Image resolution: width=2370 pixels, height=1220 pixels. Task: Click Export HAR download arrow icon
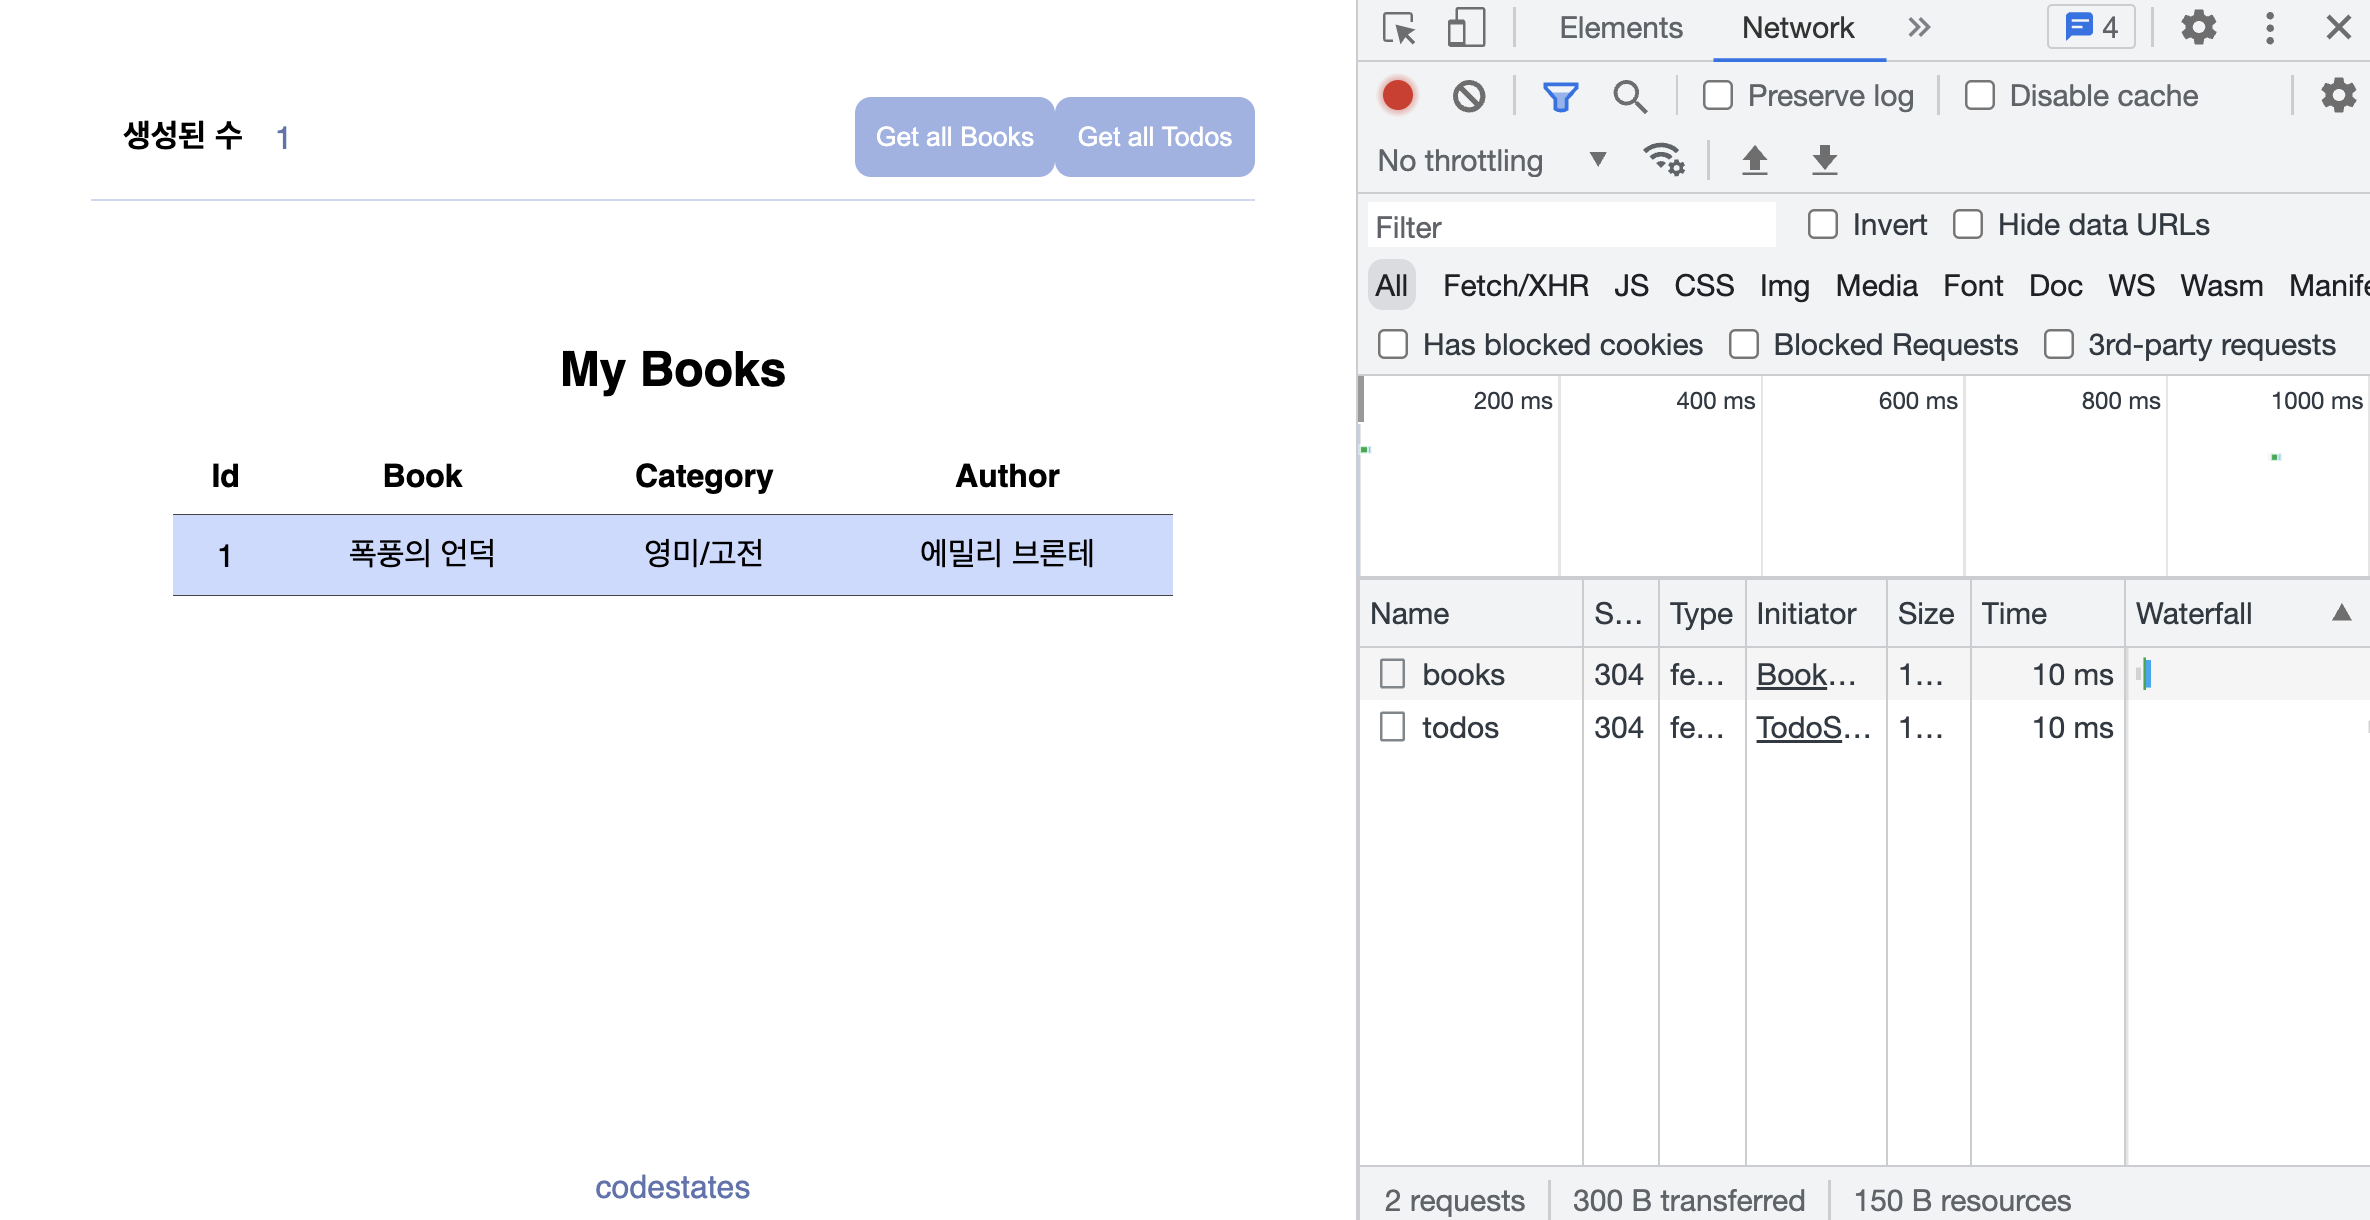[1824, 160]
